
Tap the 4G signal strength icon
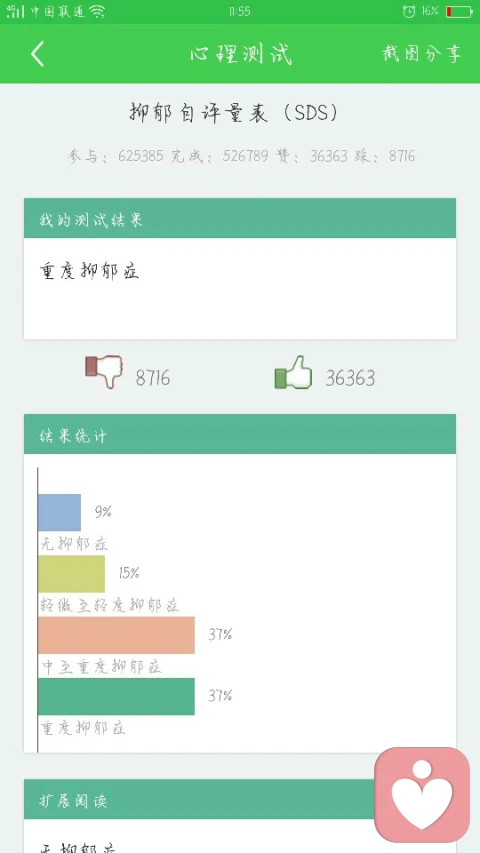coord(15,11)
